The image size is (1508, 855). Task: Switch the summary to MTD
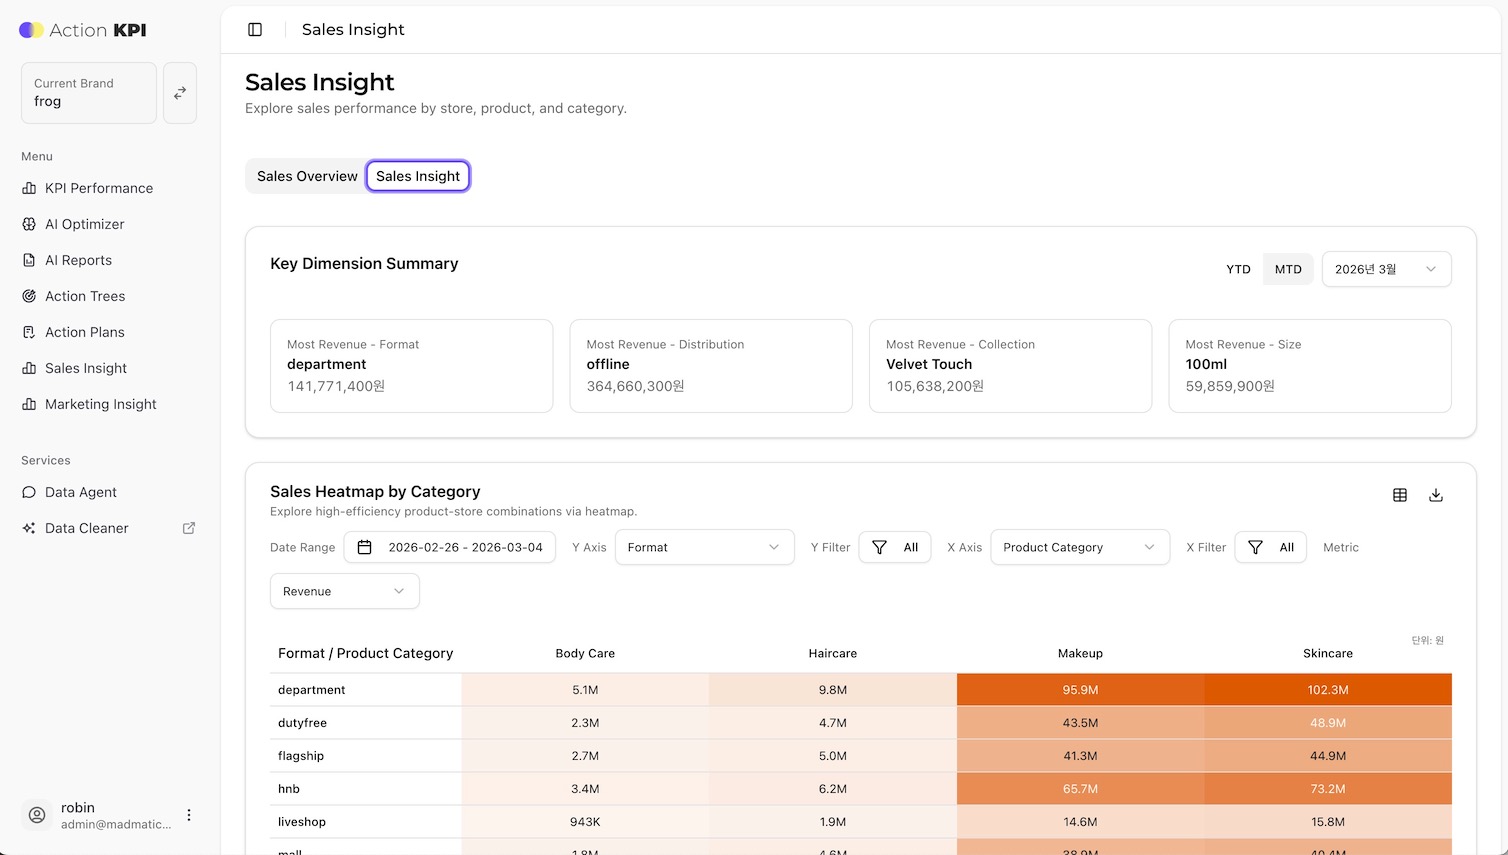(1288, 269)
